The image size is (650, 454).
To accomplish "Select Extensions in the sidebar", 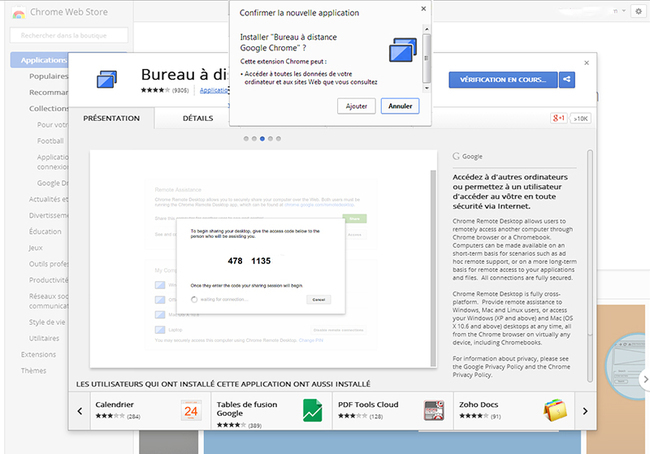I will pos(38,354).
